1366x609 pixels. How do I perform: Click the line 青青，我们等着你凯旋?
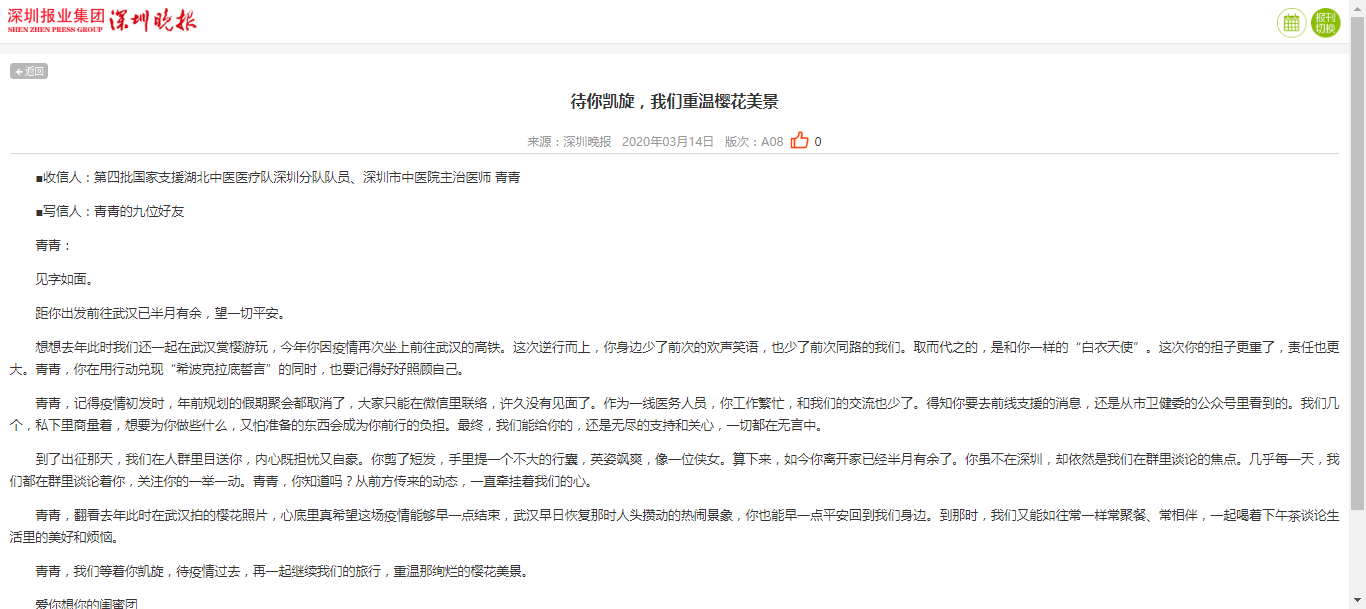[x=281, y=572]
